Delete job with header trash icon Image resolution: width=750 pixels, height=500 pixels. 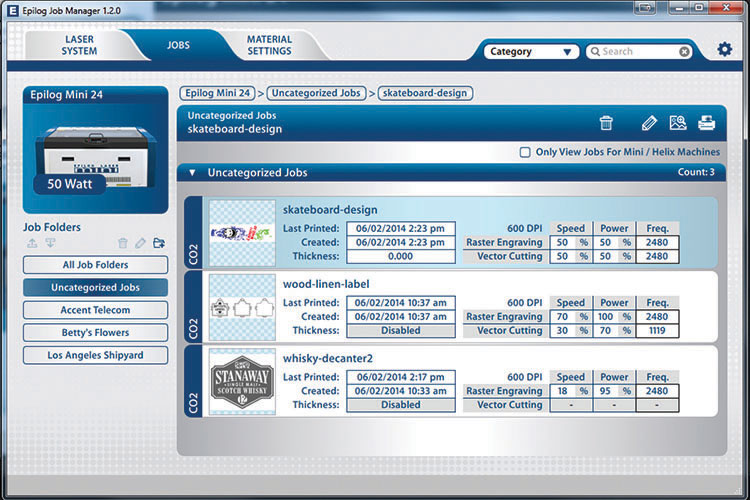tap(606, 123)
